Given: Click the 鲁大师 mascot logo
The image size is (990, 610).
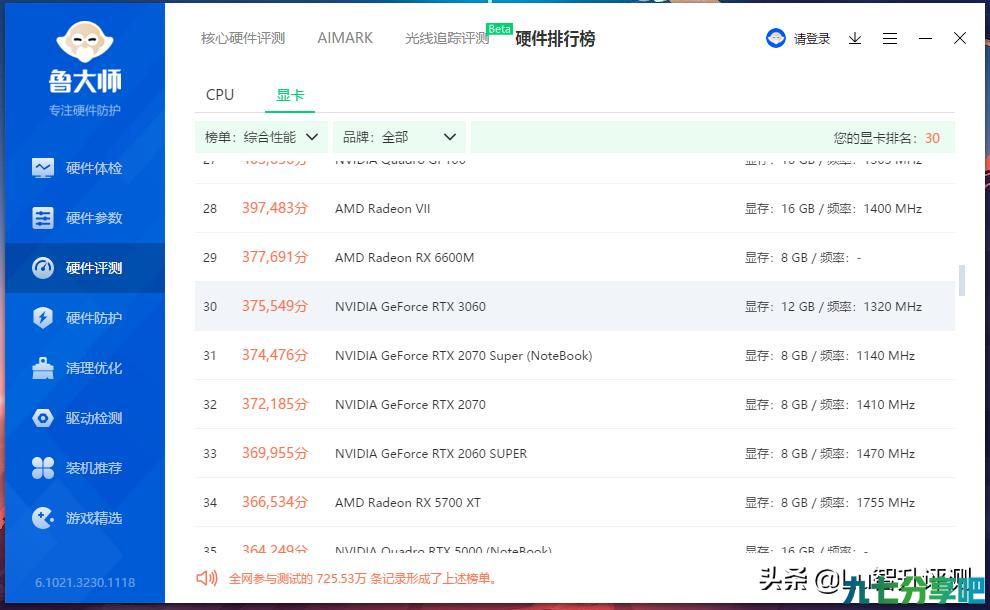Looking at the screenshot, I should 85,42.
